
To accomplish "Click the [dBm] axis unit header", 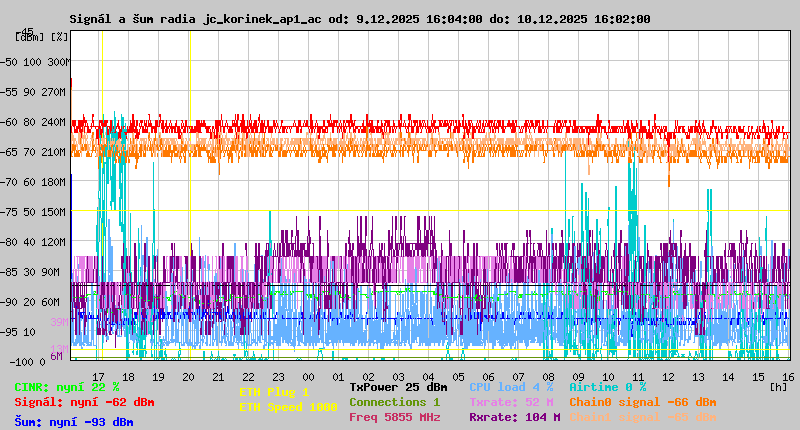I will point(28,37).
